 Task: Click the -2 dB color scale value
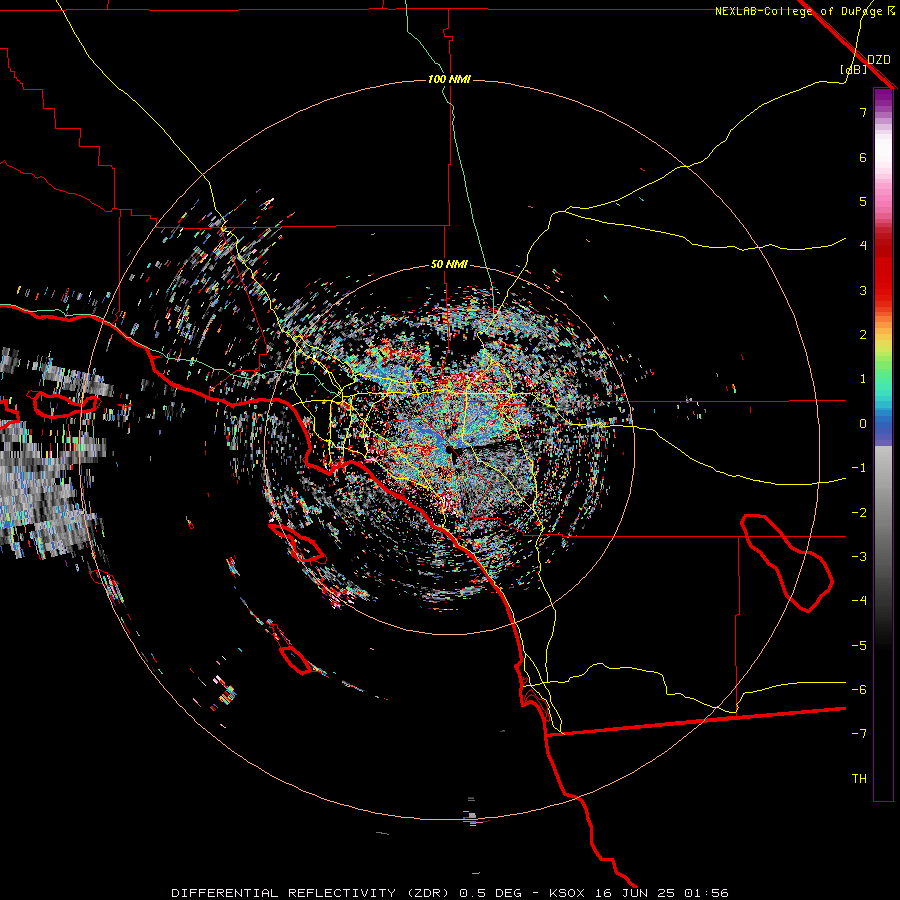[x=859, y=513]
